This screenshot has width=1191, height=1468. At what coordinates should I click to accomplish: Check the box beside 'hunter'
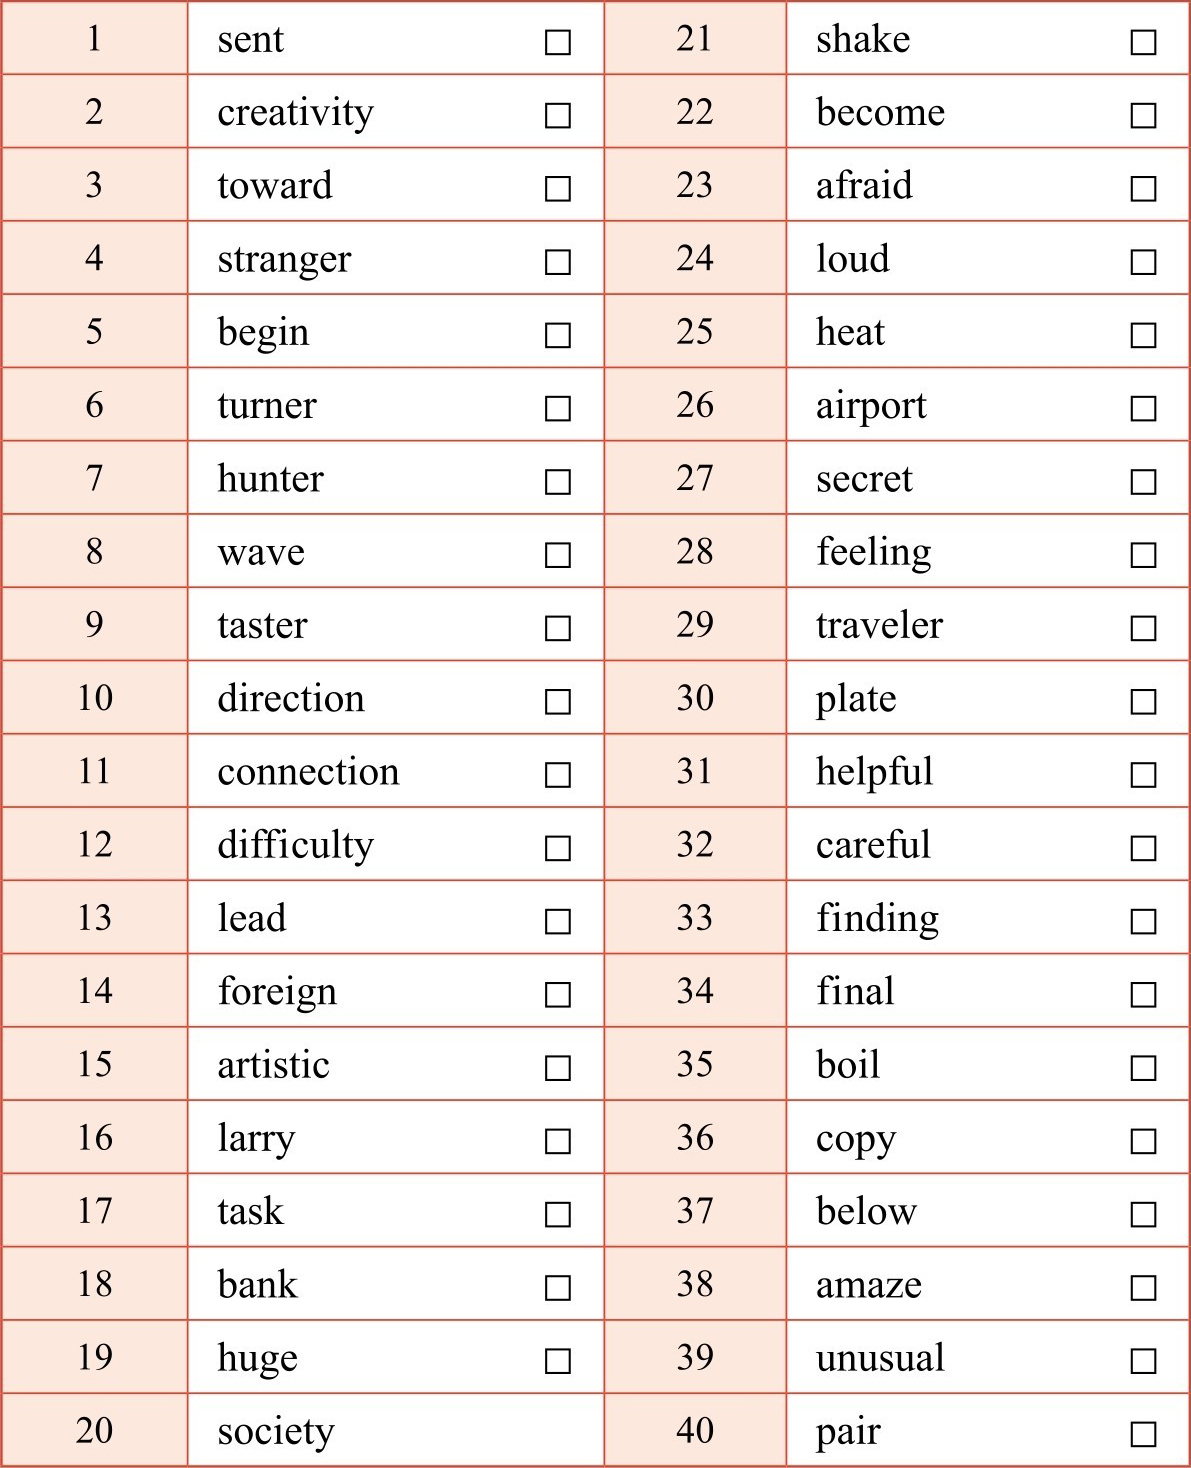coord(558,482)
